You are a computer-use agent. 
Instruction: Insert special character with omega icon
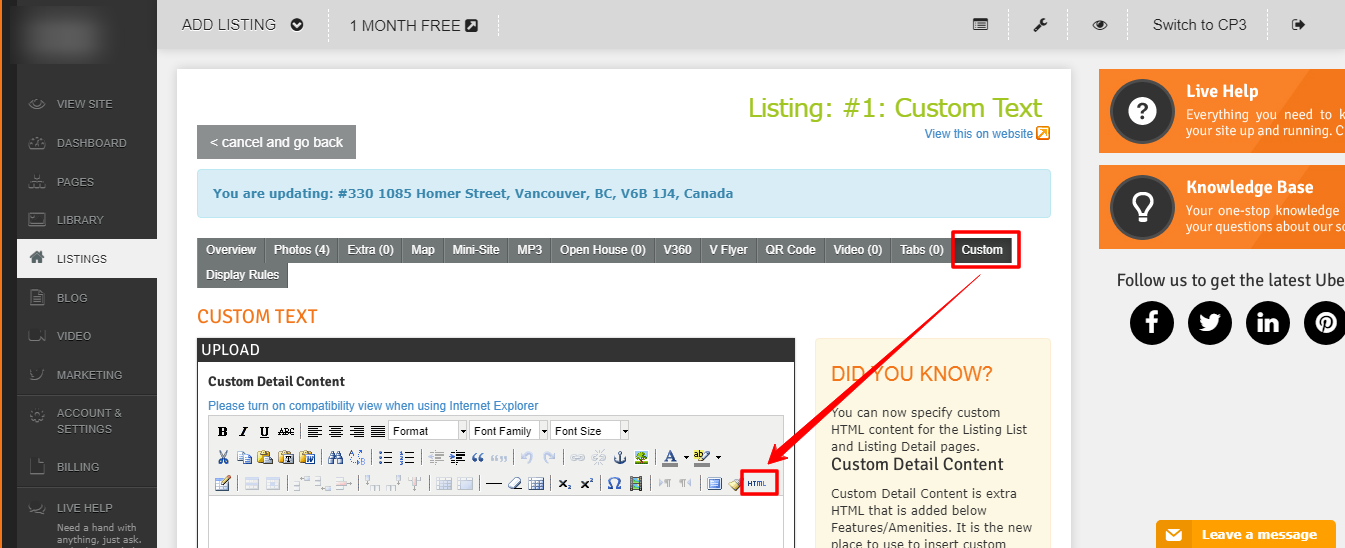614,484
